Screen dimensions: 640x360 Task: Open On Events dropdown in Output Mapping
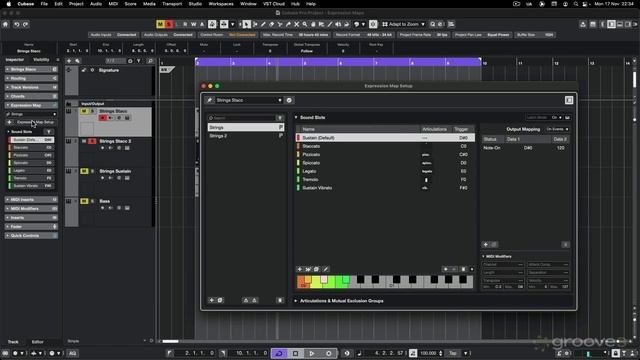click(557, 129)
